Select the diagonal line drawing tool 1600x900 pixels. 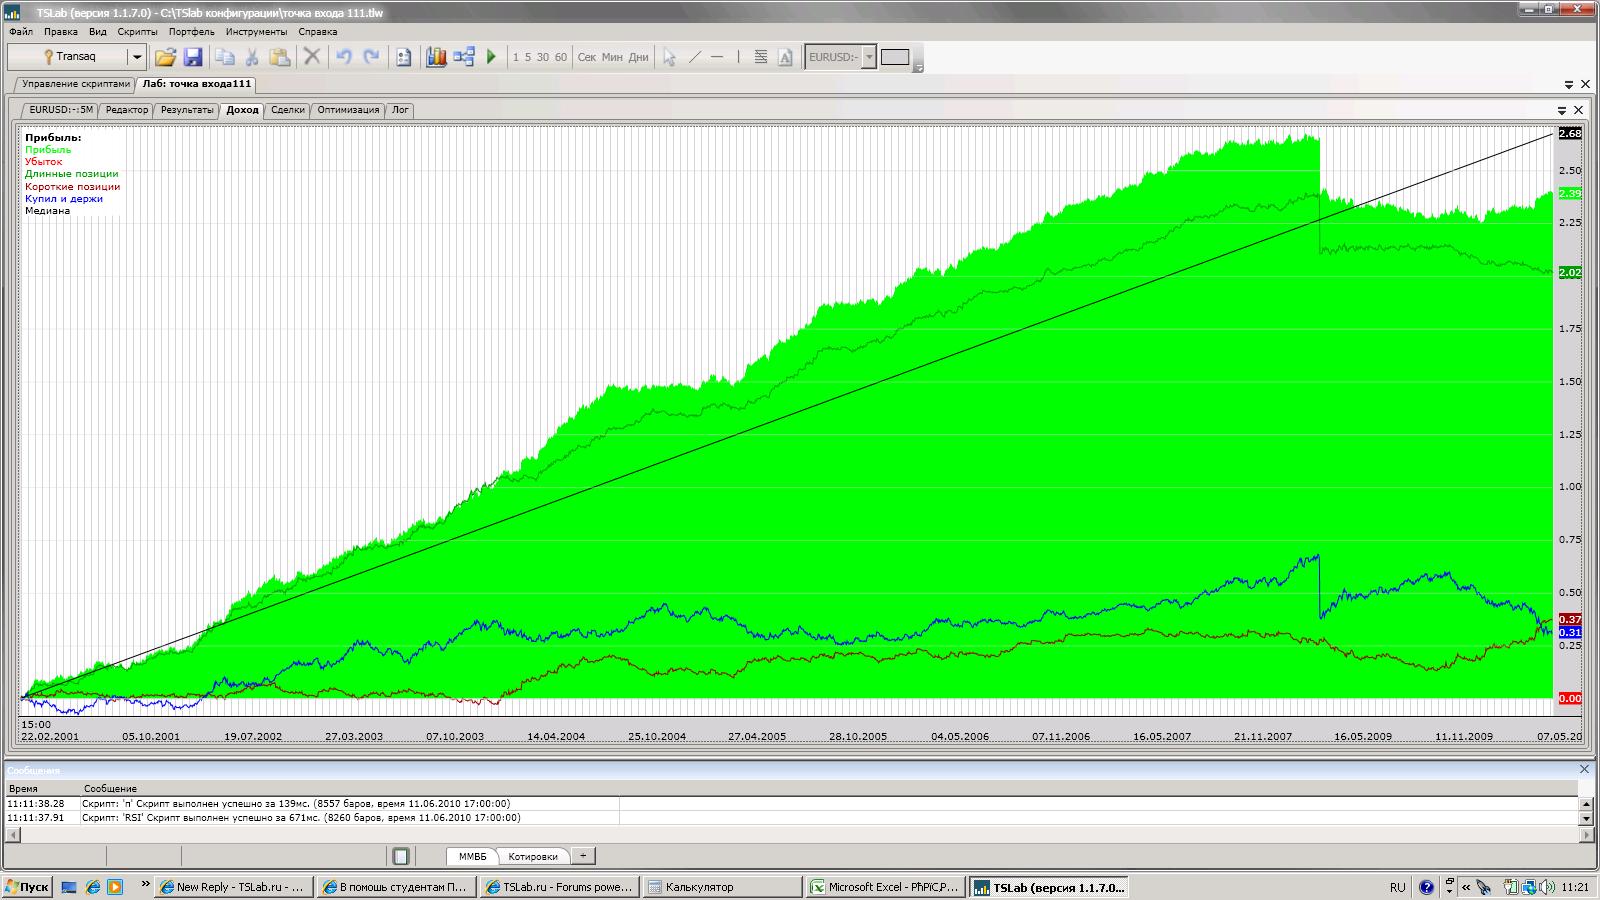coord(695,57)
